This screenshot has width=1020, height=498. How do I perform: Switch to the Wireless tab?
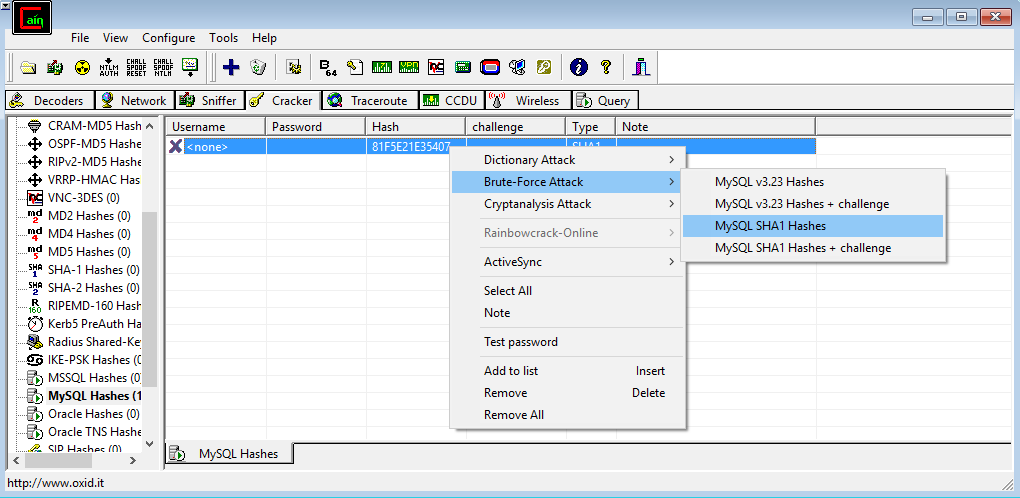pyautogui.click(x=527, y=100)
